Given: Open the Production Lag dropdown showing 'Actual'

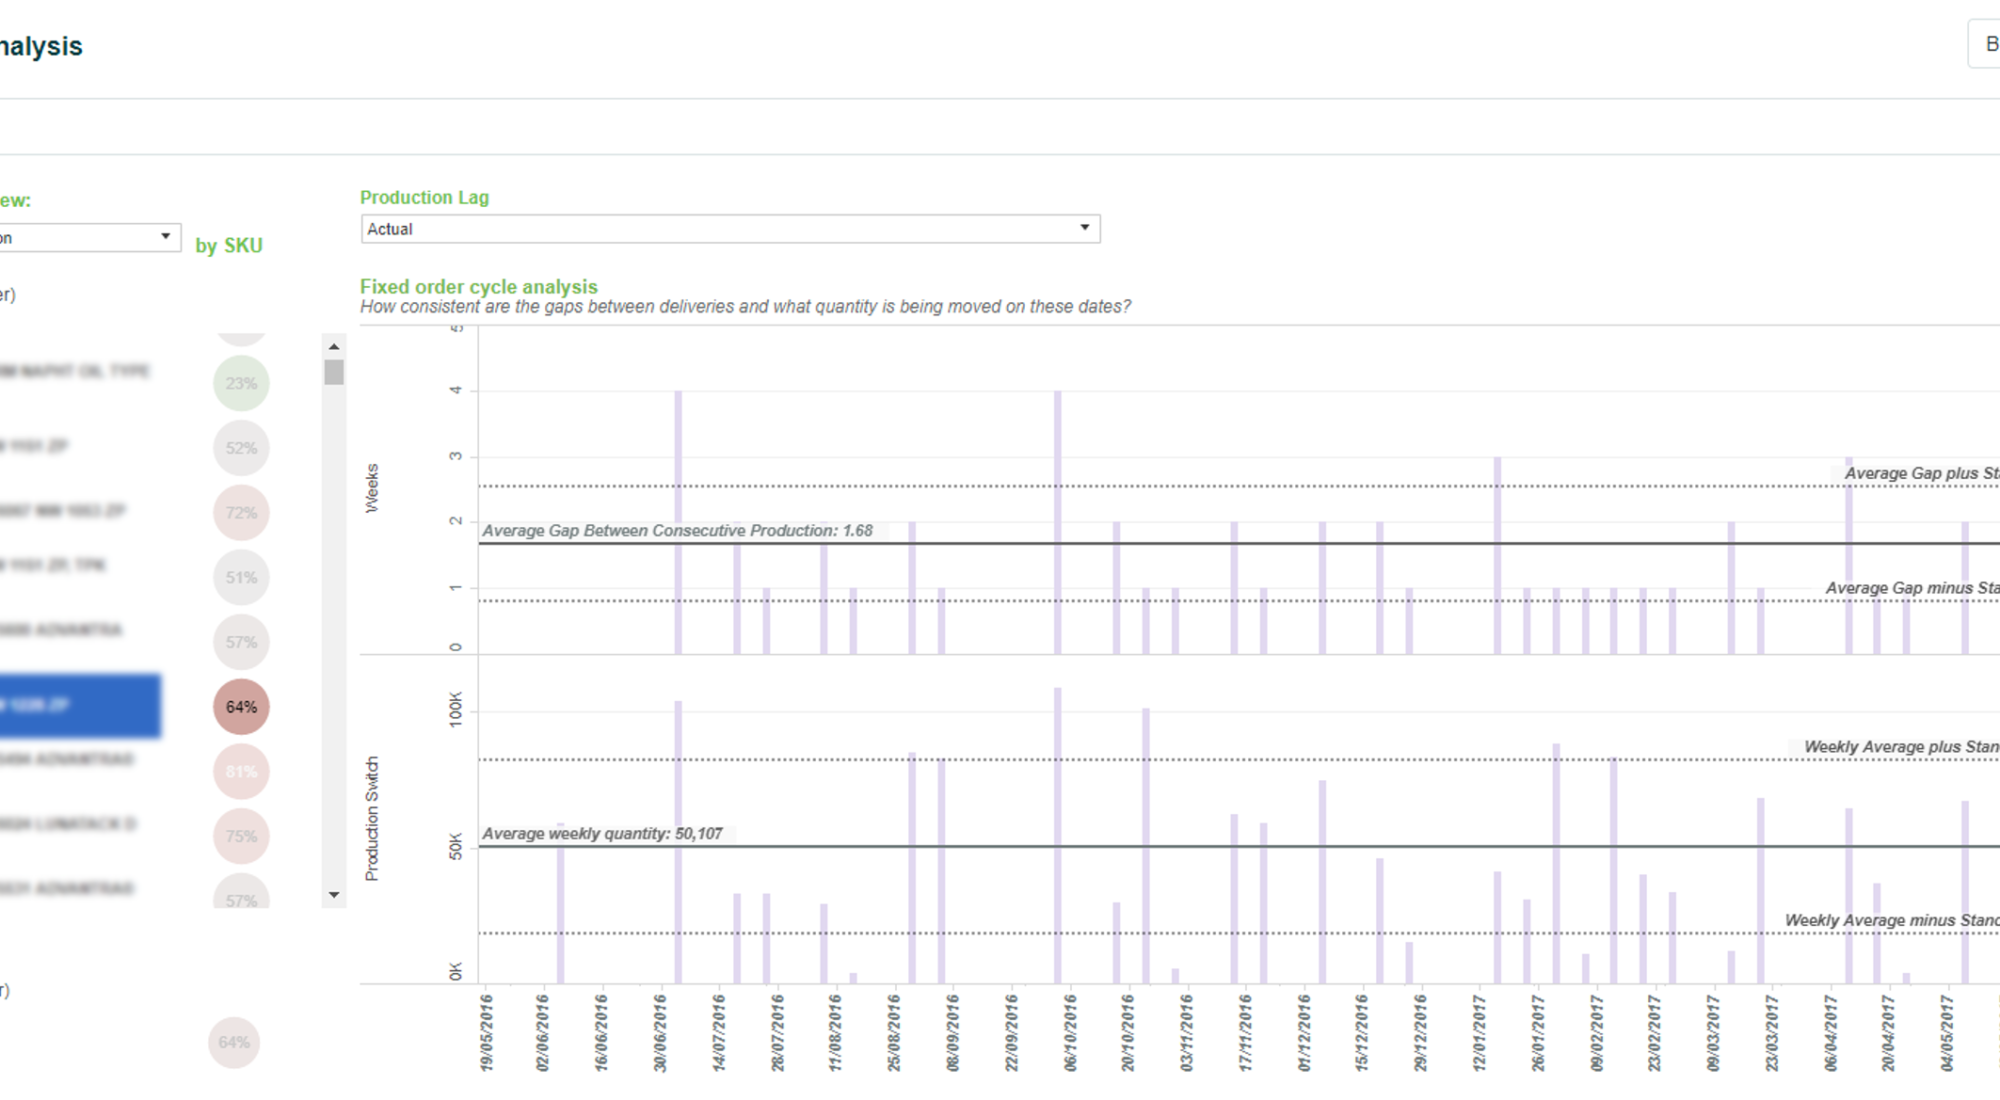Looking at the screenshot, I should click(x=728, y=229).
